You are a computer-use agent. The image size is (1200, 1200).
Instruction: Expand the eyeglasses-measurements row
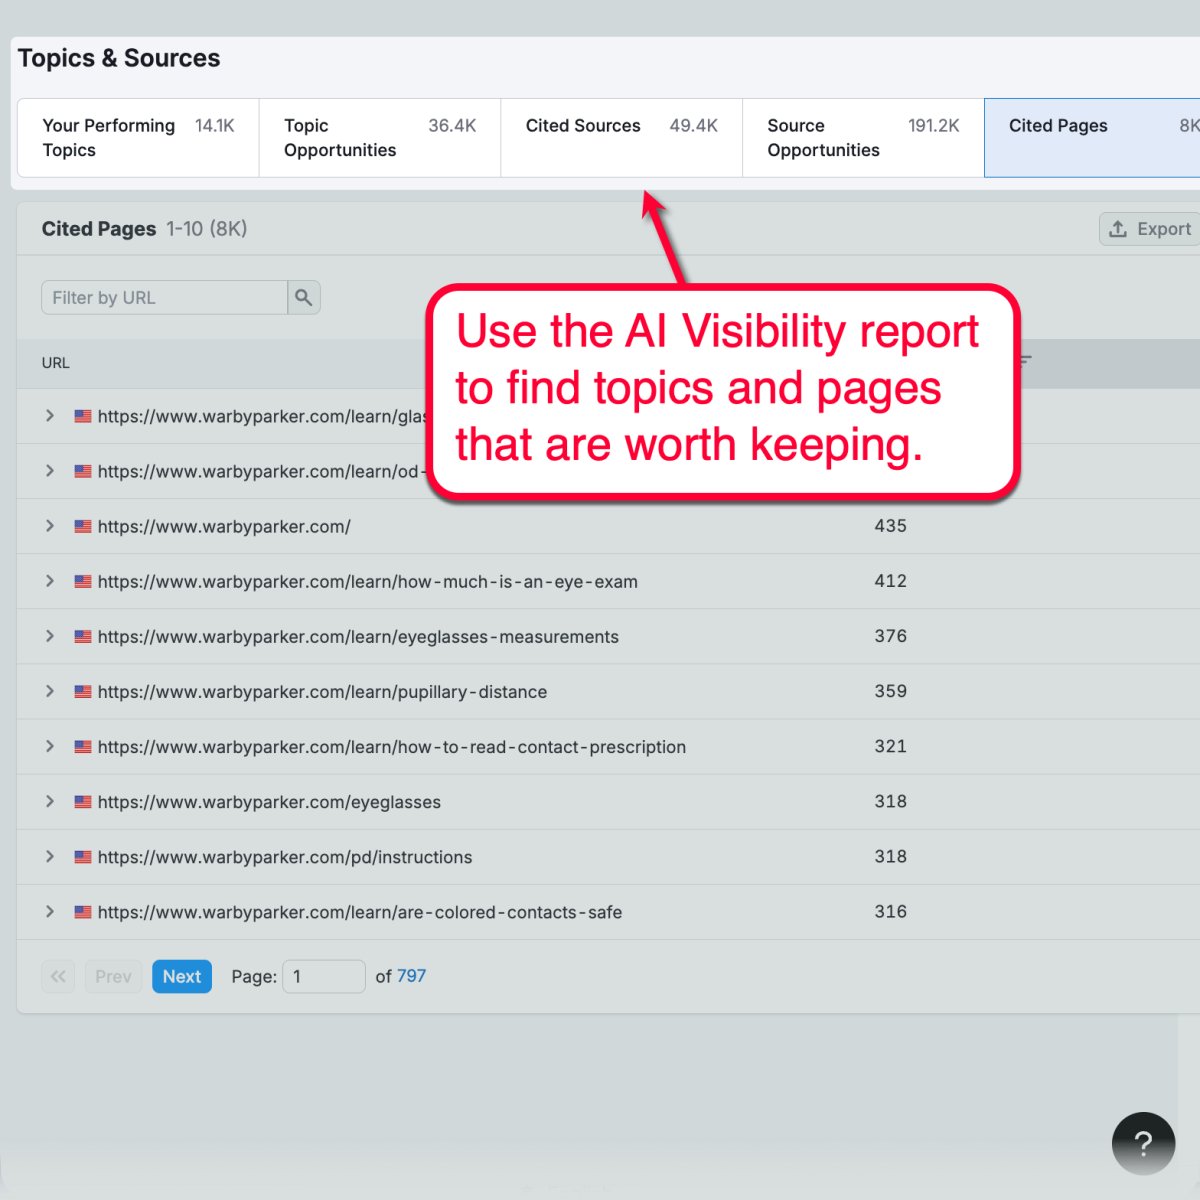pos(50,636)
